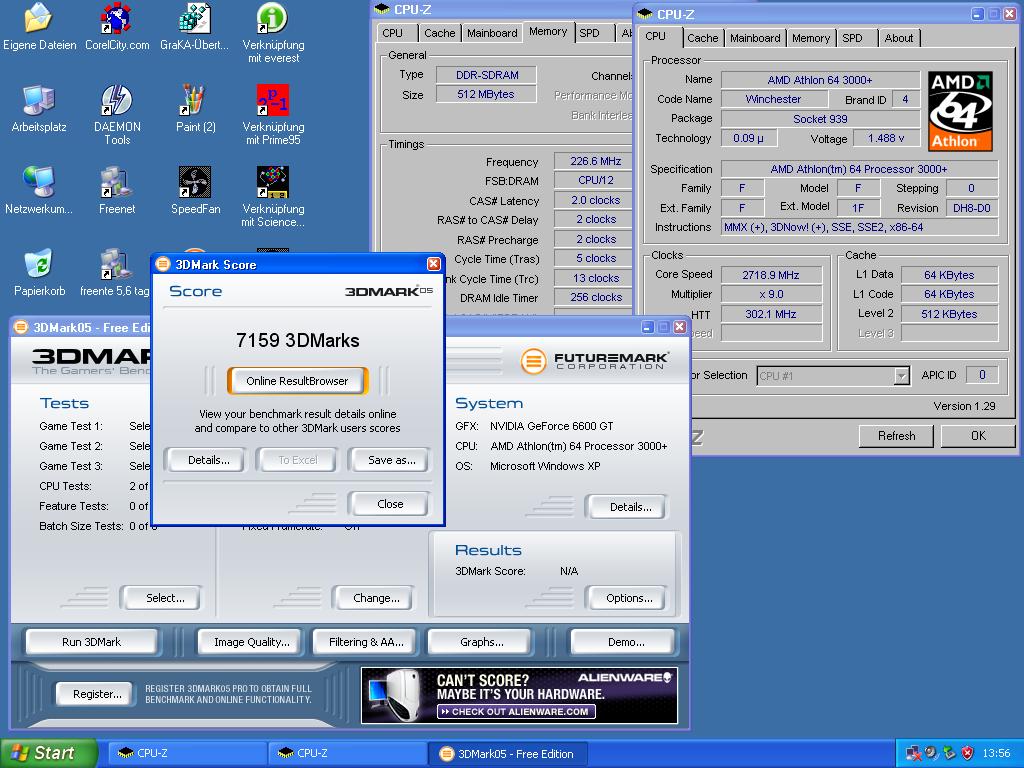Open the Windows Start menu
Image resolution: width=1024 pixels, height=768 pixels.
click(x=48, y=753)
